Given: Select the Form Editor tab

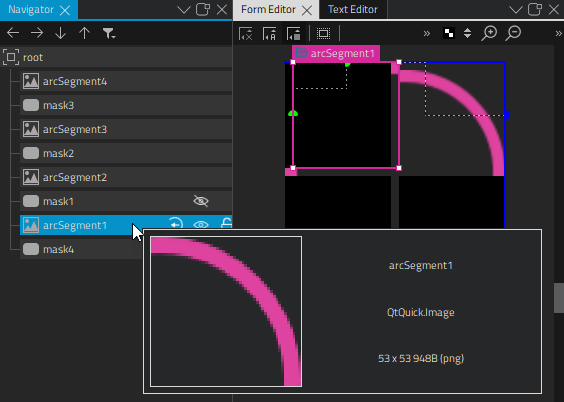Looking at the screenshot, I should click(268, 9).
